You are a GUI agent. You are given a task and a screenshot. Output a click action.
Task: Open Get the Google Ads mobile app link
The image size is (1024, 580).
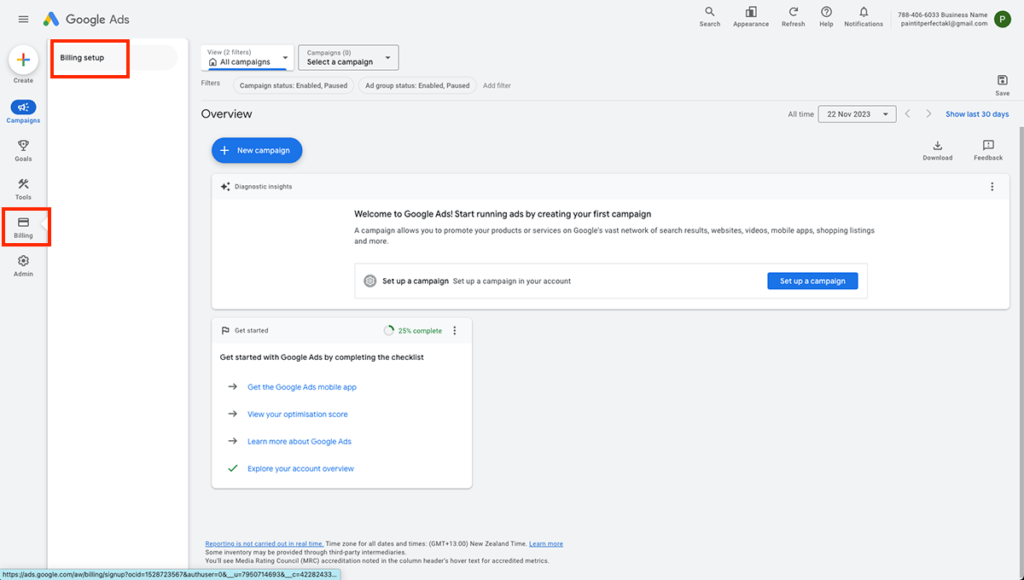pos(301,387)
